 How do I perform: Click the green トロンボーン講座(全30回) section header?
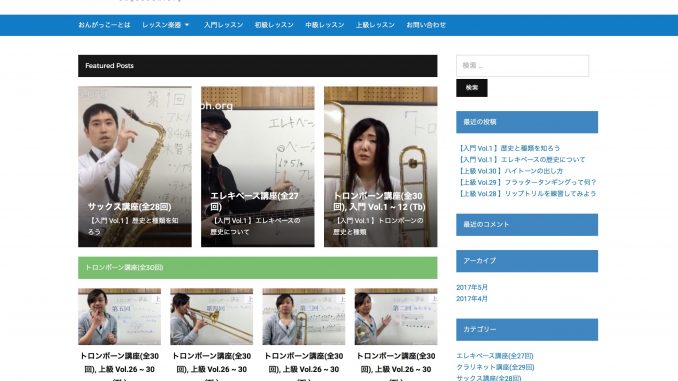click(x=258, y=268)
